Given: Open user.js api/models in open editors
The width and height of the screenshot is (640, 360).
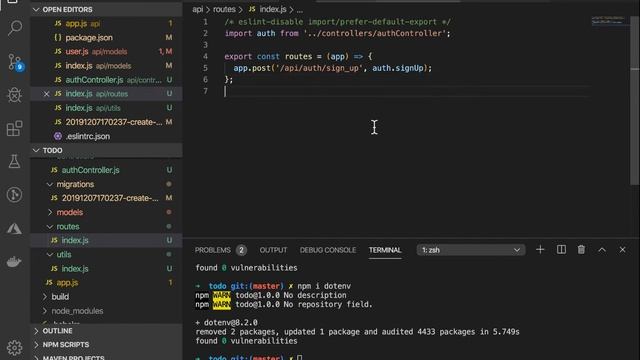Looking at the screenshot, I should pos(106,52).
